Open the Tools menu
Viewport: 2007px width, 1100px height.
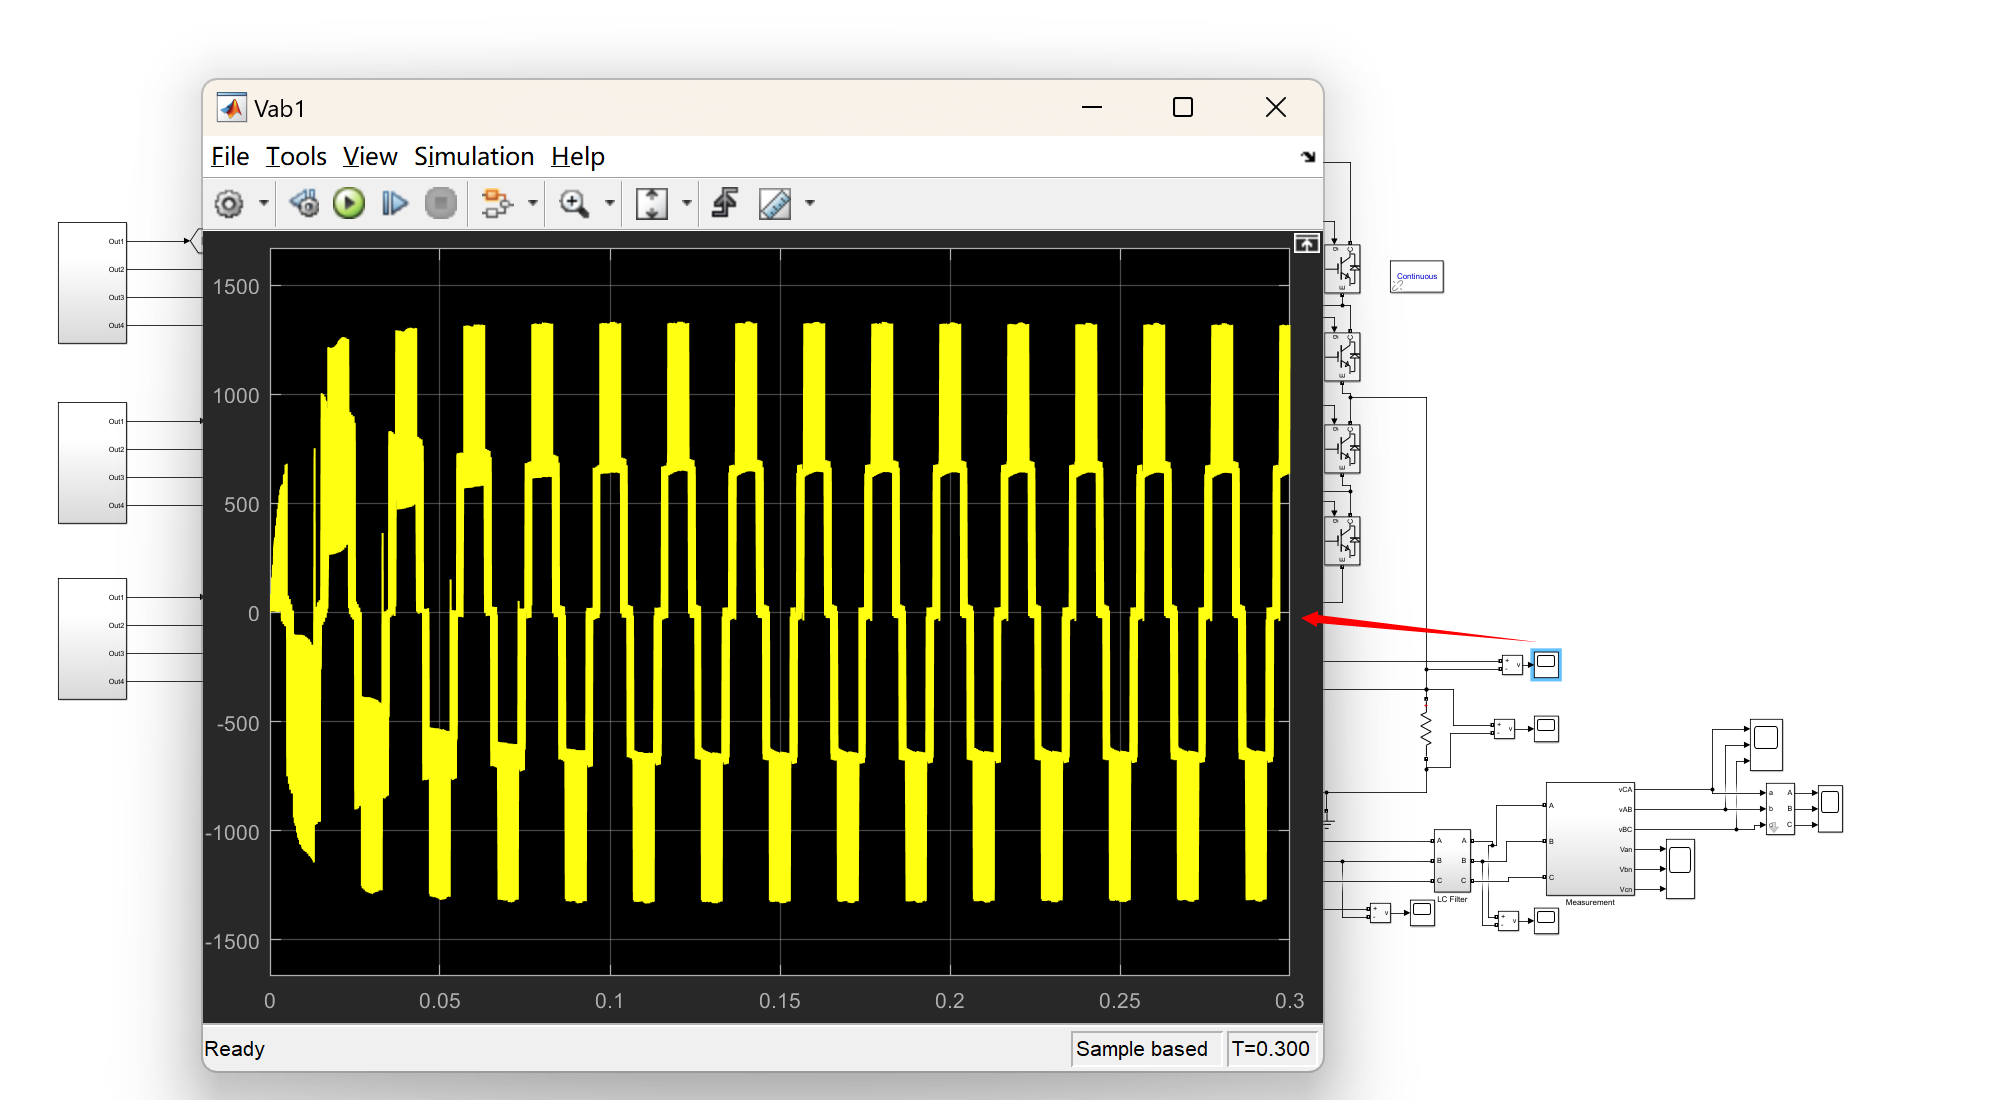[295, 157]
